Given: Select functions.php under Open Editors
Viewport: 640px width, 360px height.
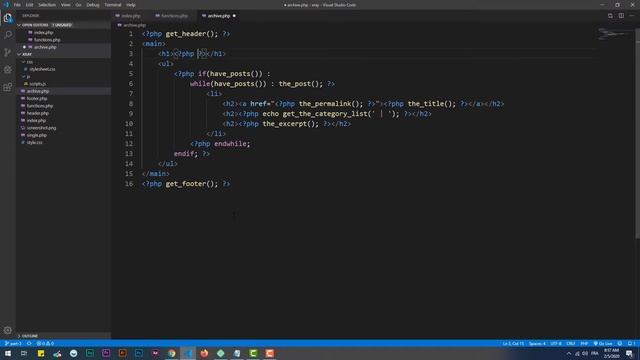Looking at the screenshot, I should tap(47, 40).
